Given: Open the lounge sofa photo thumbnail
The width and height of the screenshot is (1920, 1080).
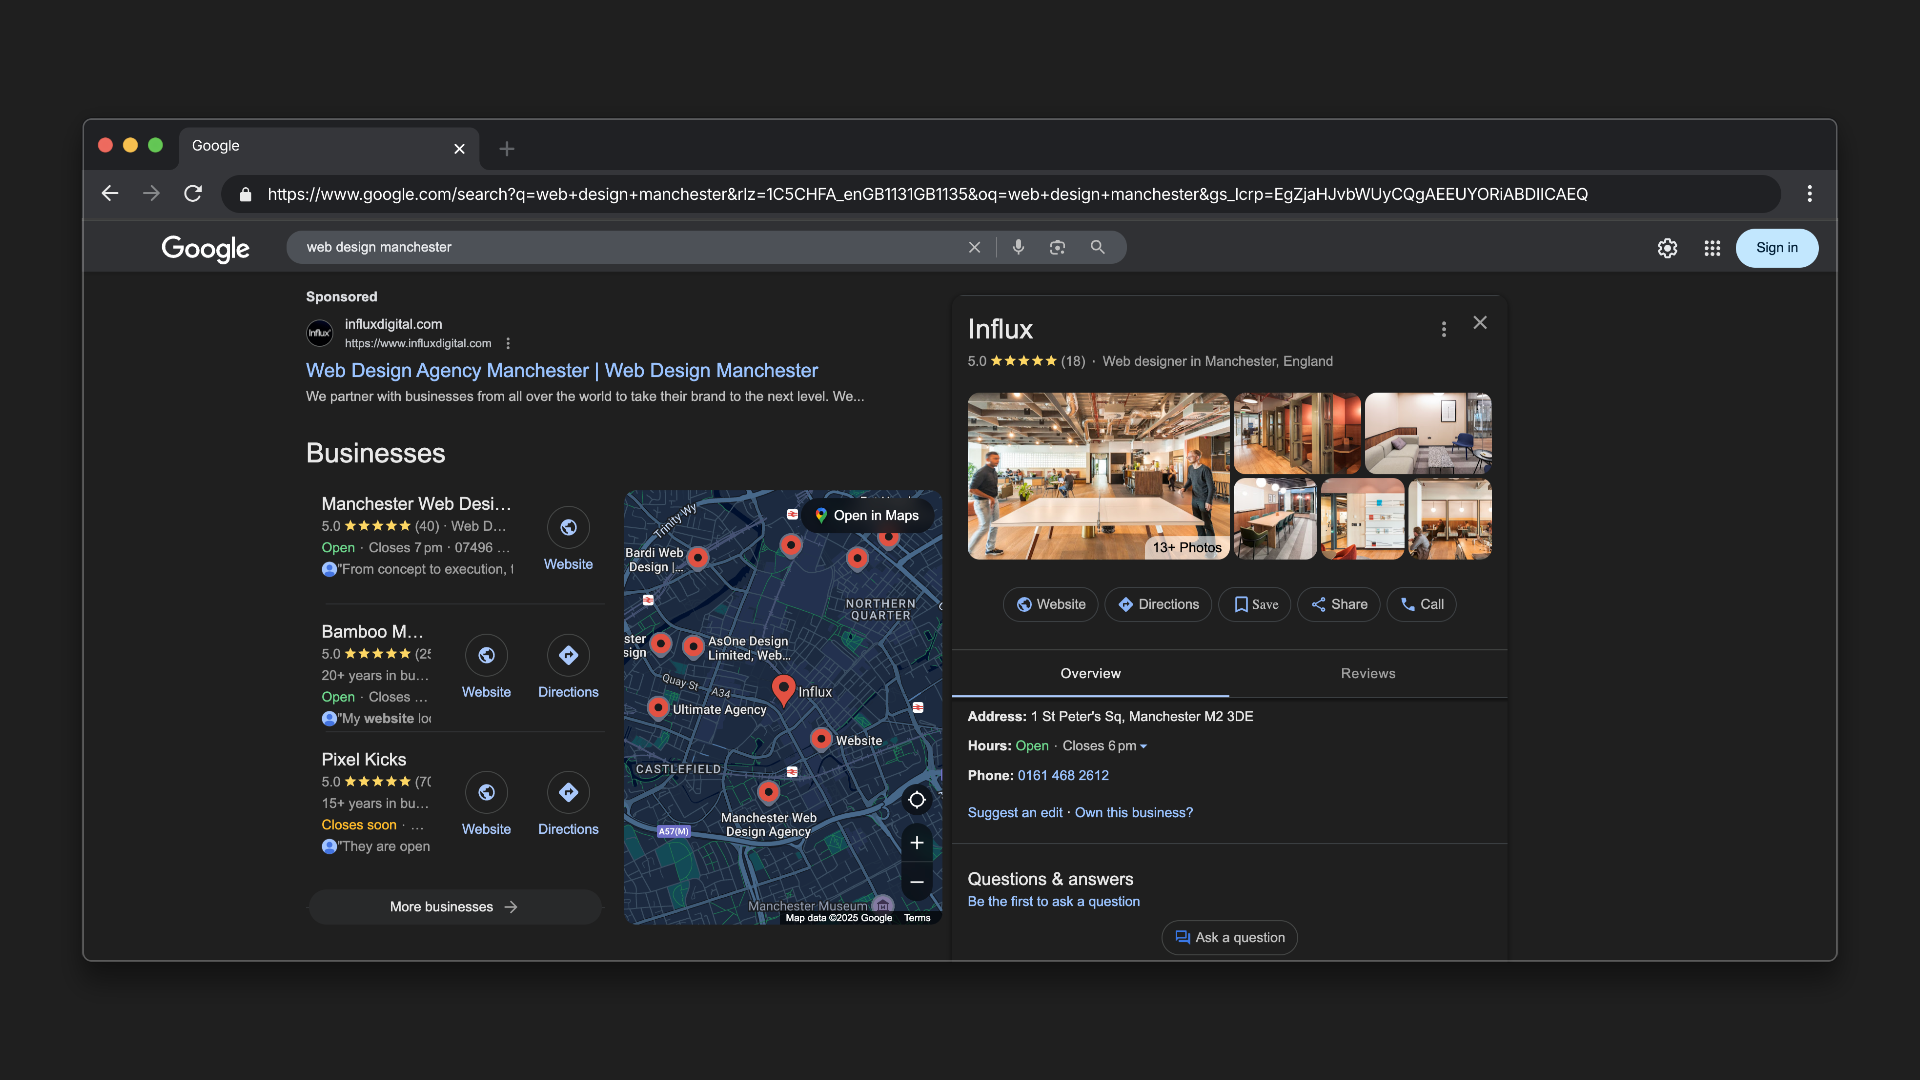Looking at the screenshot, I should click(1428, 433).
